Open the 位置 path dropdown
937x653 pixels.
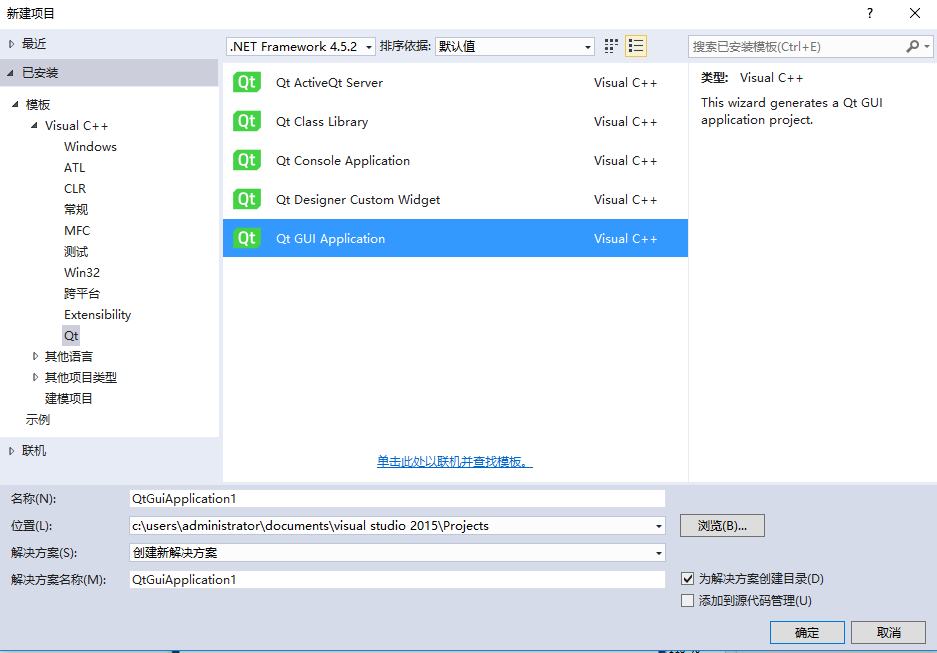[x=658, y=525]
